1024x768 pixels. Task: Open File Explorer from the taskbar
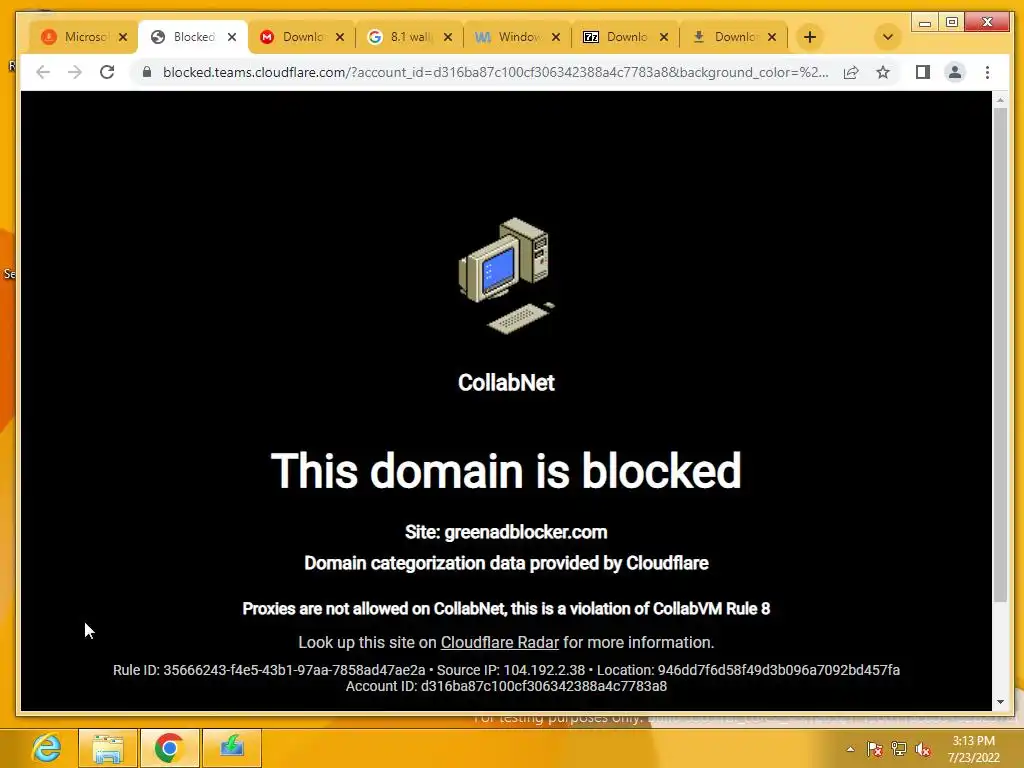[108, 748]
